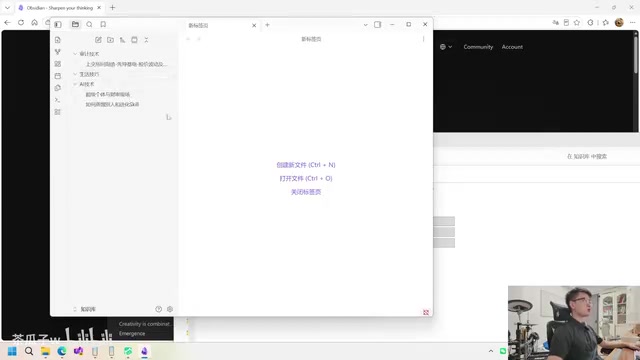
Task: Open the vault switcher 知识库
Action: click(x=85, y=309)
